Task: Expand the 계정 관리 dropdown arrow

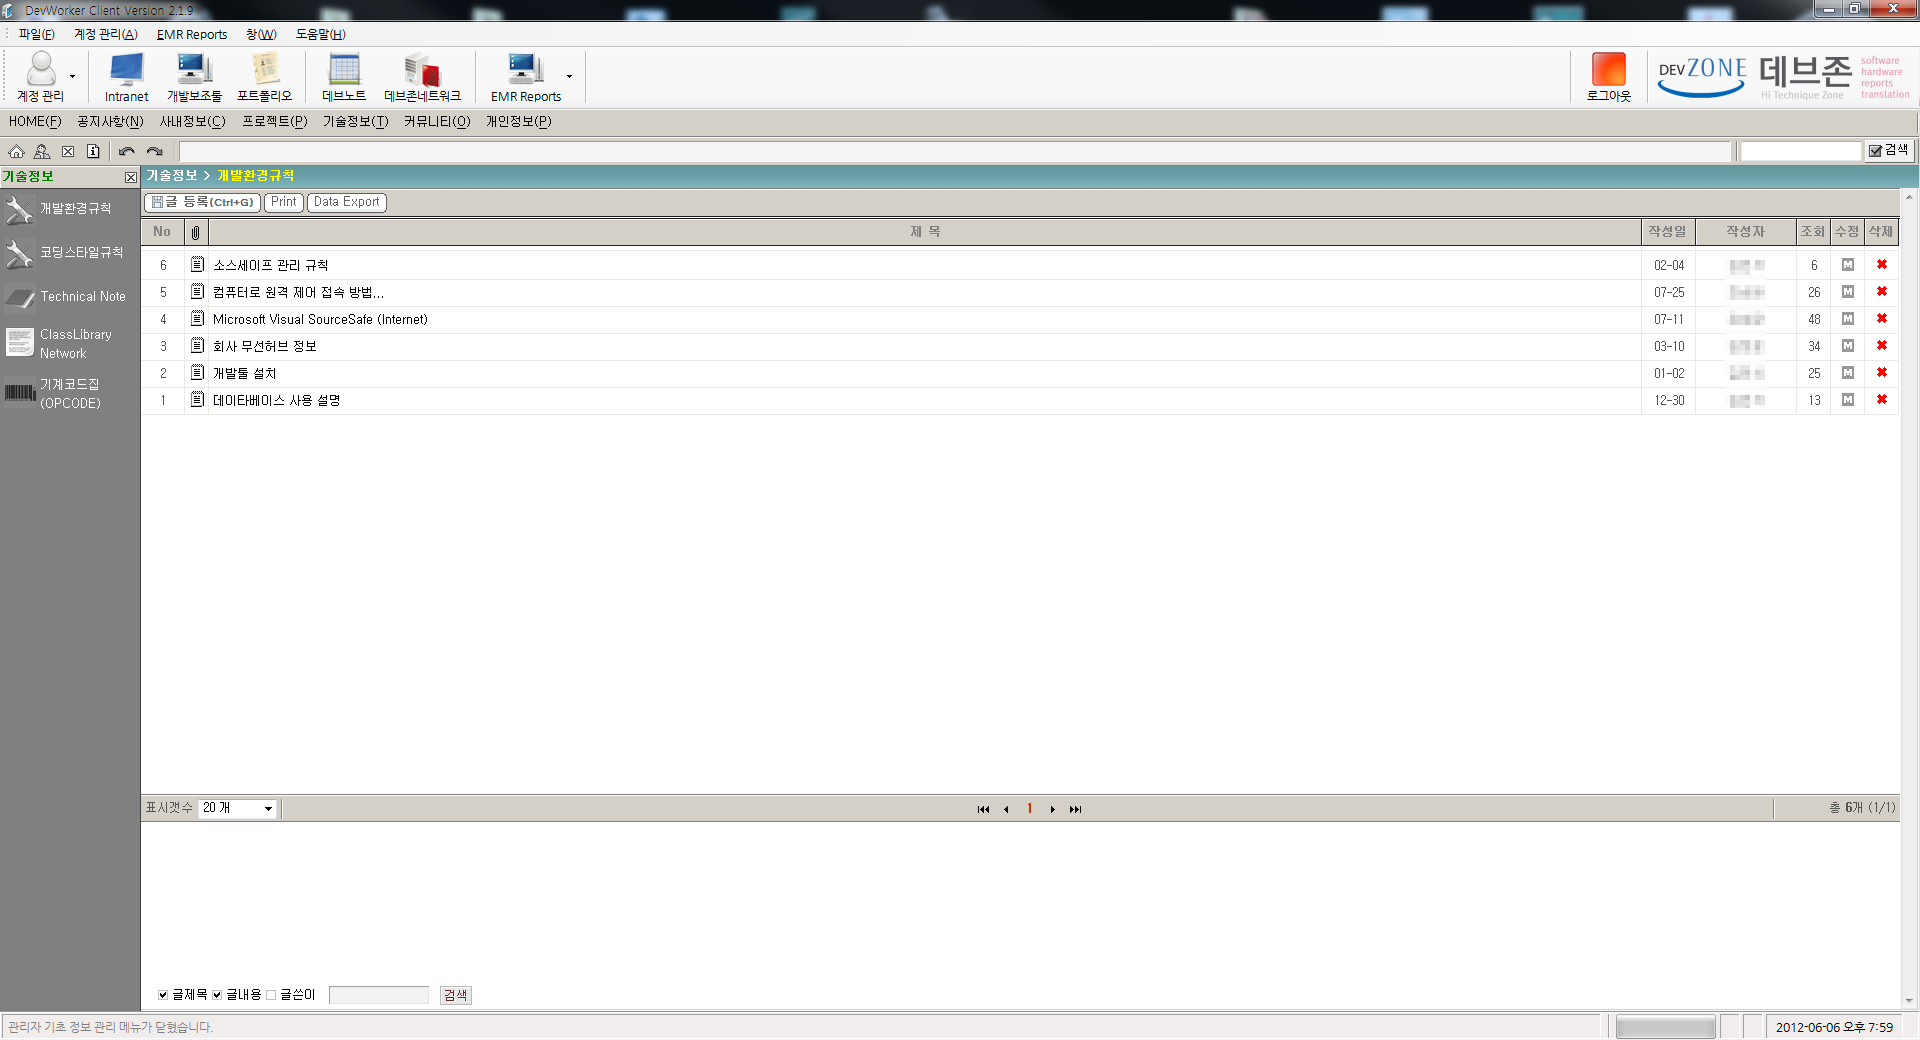Action: [x=72, y=76]
